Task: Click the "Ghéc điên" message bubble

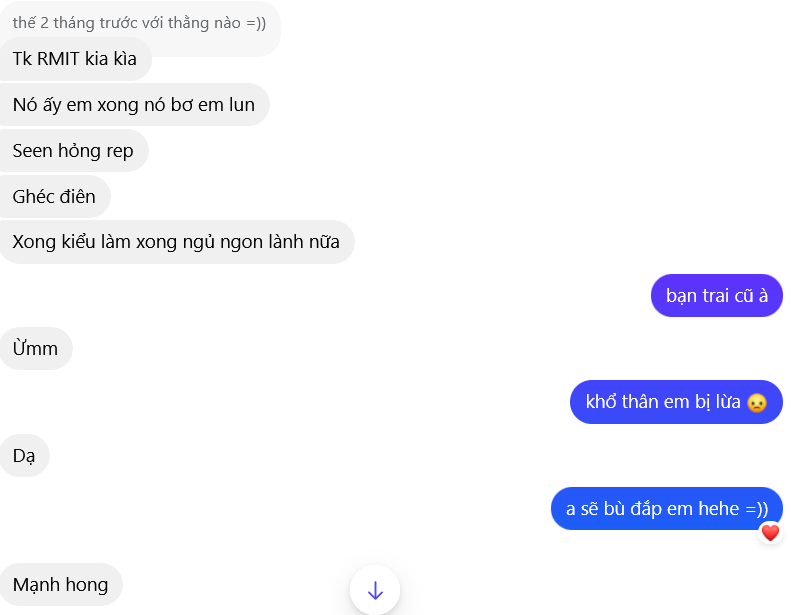Action: tap(54, 196)
